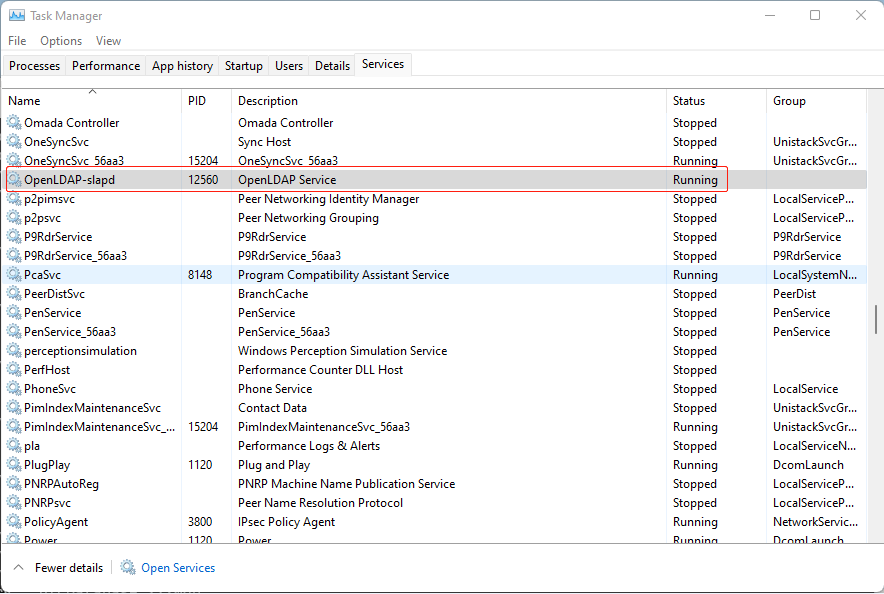The image size is (884, 594).
Task: Click the PcaSvc service icon
Action: [x=14, y=274]
